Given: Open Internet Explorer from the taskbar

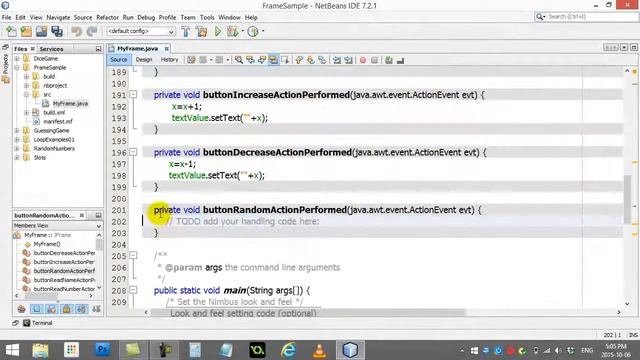Looking at the screenshot, I should tap(288, 350).
